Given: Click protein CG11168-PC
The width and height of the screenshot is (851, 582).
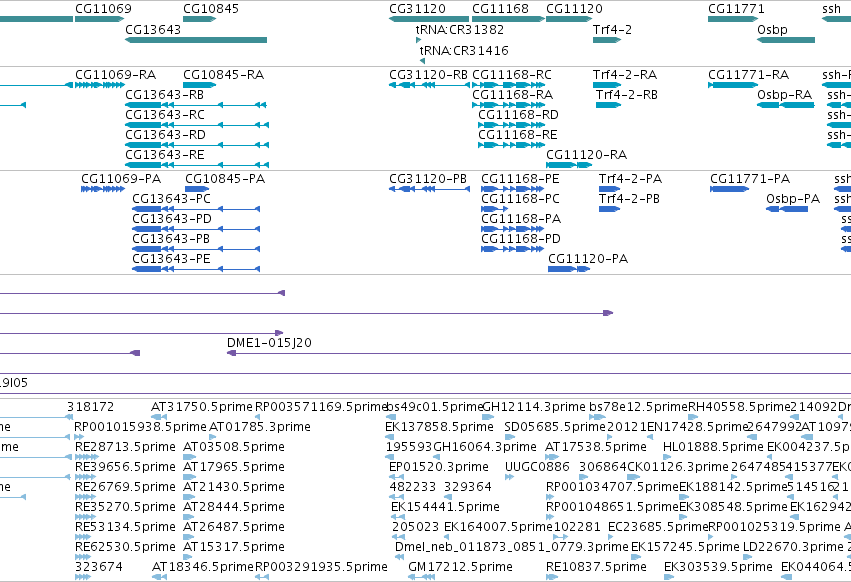Looking at the screenshot, I should tap(520, 199).
